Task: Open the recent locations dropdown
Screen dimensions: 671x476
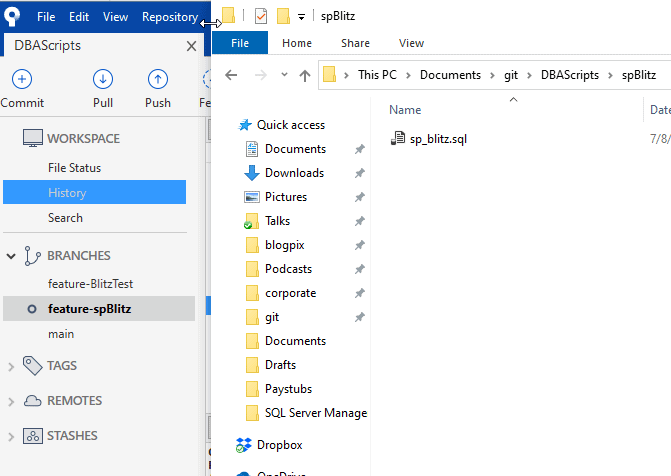Action: [284, 74]
